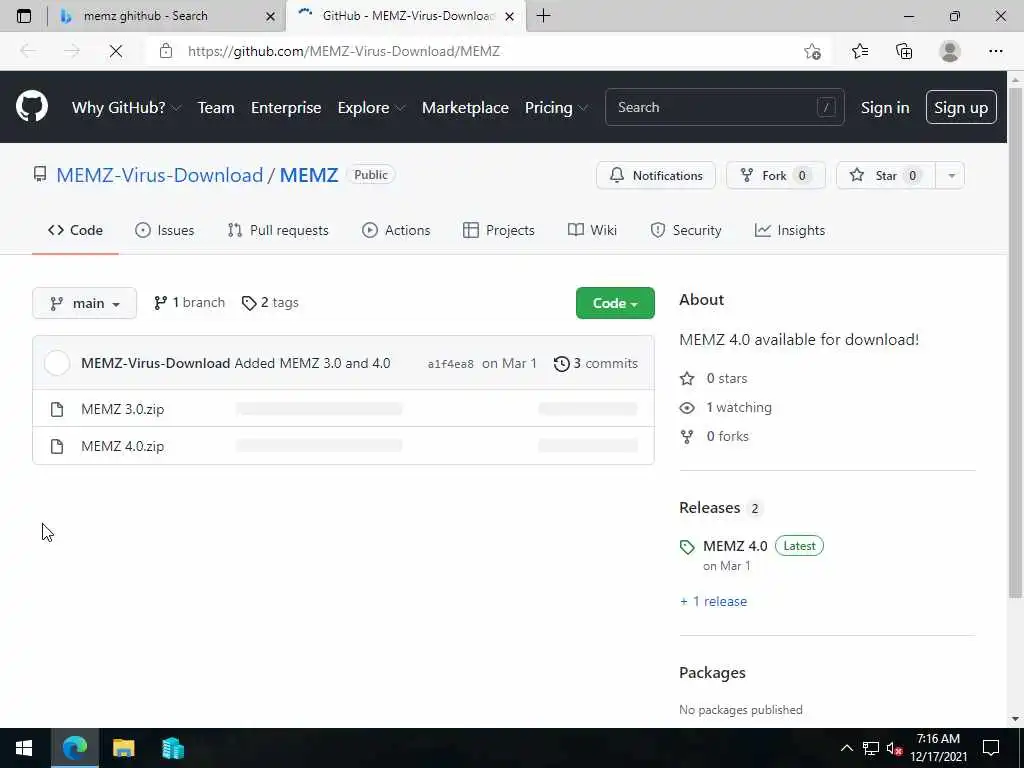Close the GitHub MEMZ tab

[x=510, y=16]
